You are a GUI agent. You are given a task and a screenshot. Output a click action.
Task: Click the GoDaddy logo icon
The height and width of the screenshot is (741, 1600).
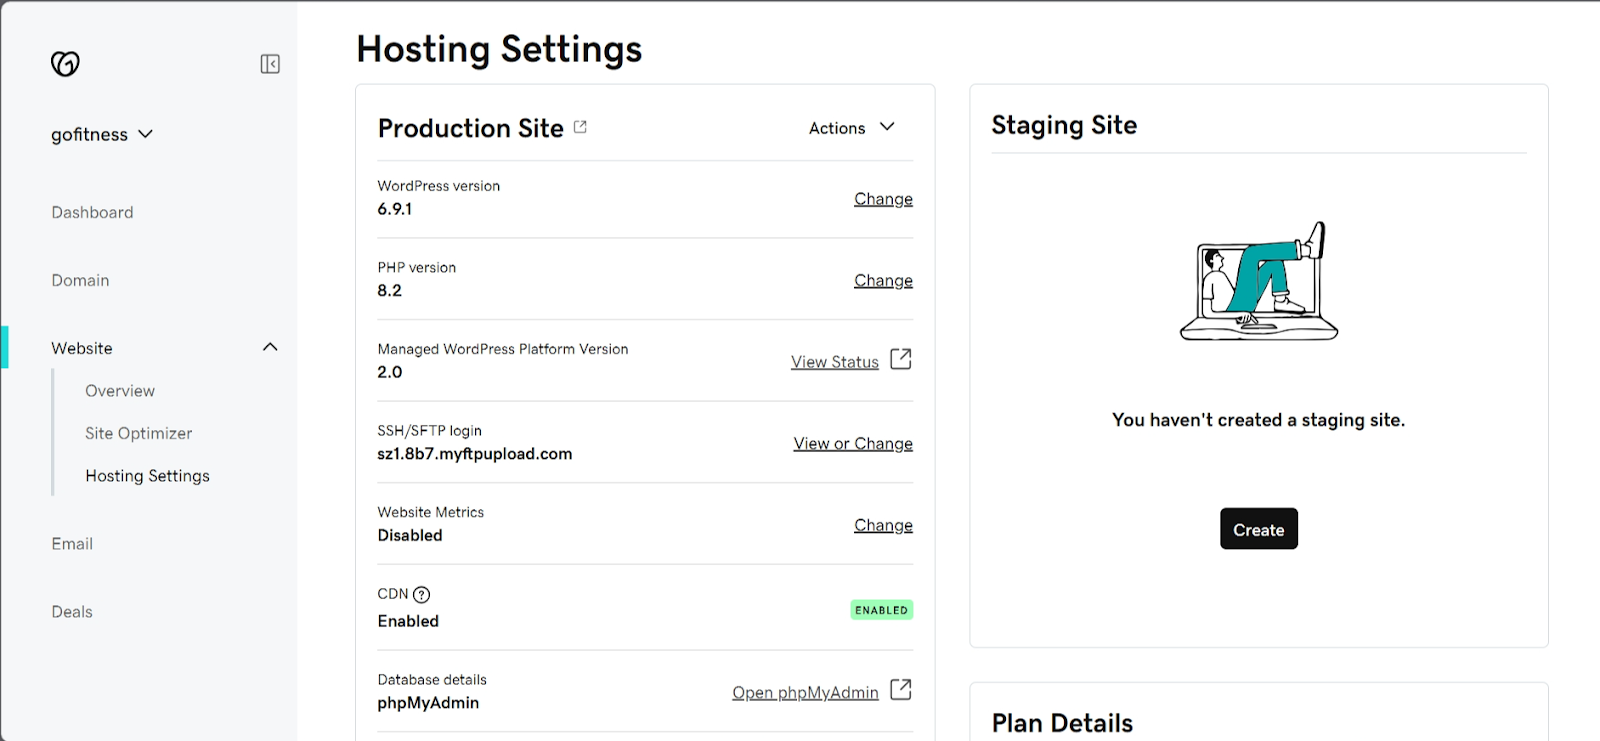pos(65,64)
